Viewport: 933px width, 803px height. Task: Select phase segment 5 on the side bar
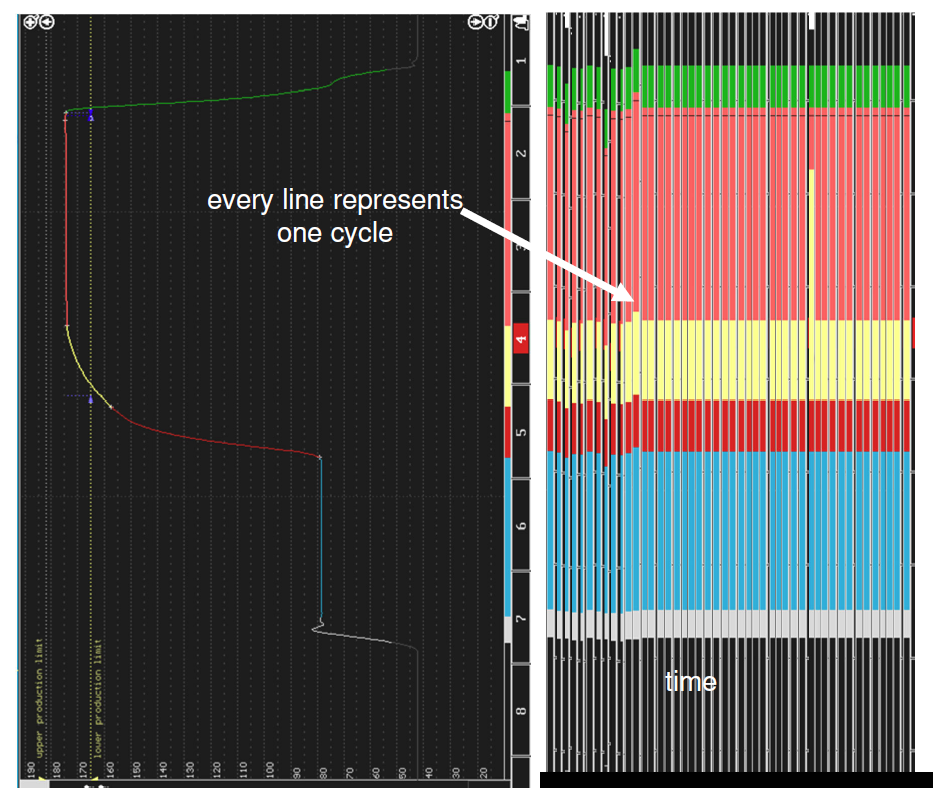pos(521,432)
